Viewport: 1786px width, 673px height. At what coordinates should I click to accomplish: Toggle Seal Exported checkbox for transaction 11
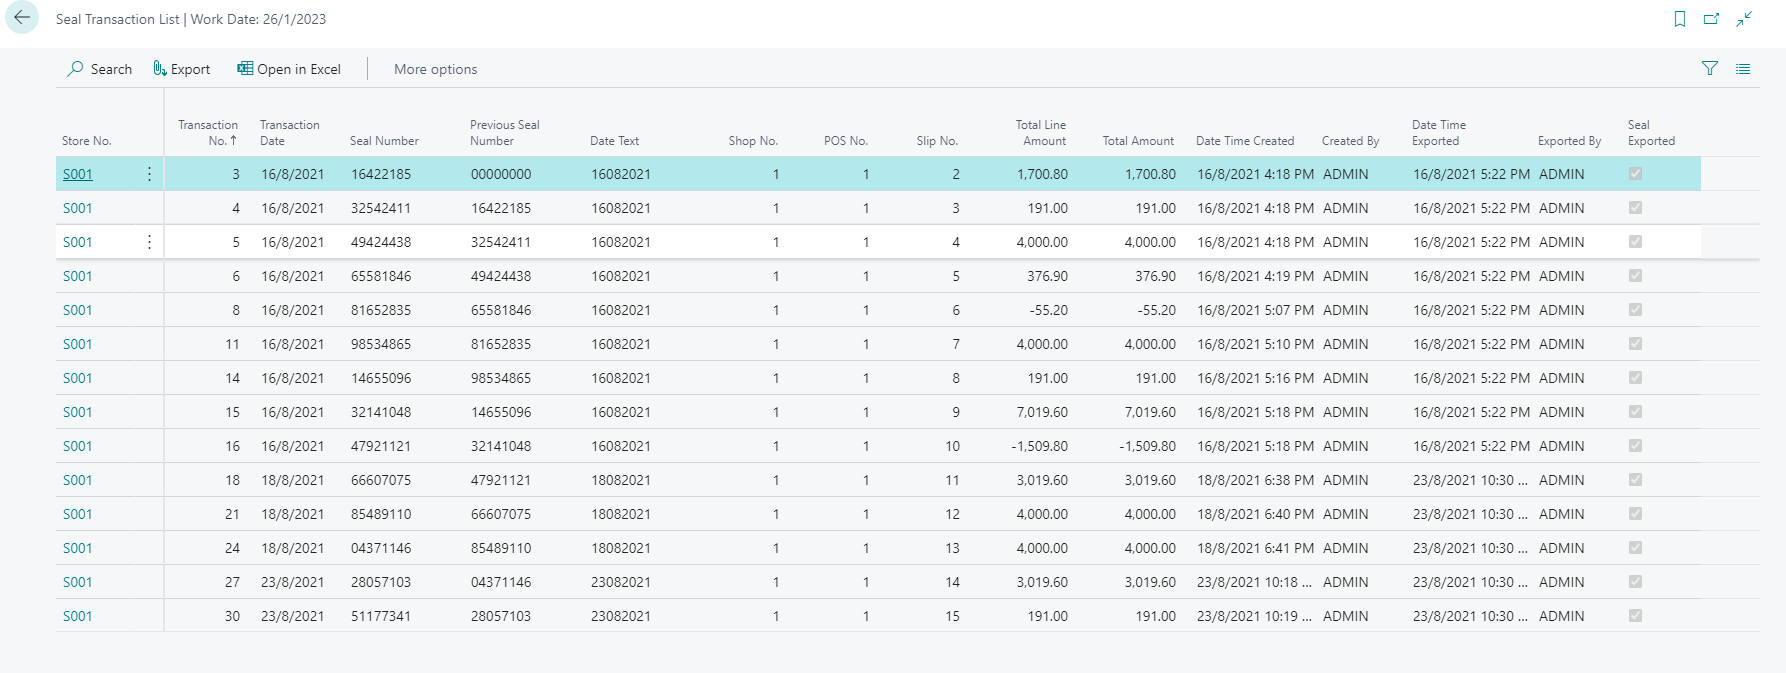click(1635, 344)
